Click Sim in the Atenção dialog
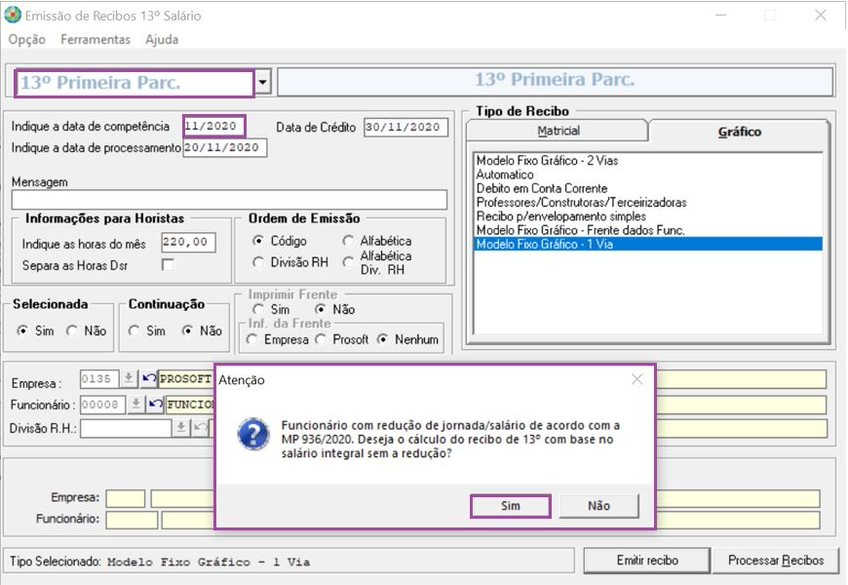The image size is (848, 585). pos(510,506)
